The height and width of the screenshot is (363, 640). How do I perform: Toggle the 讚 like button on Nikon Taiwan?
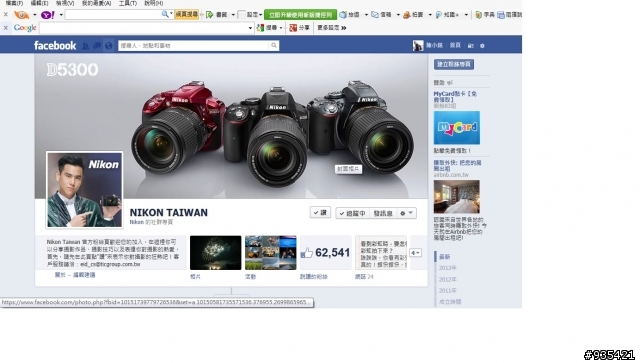(x=320, y=213)
